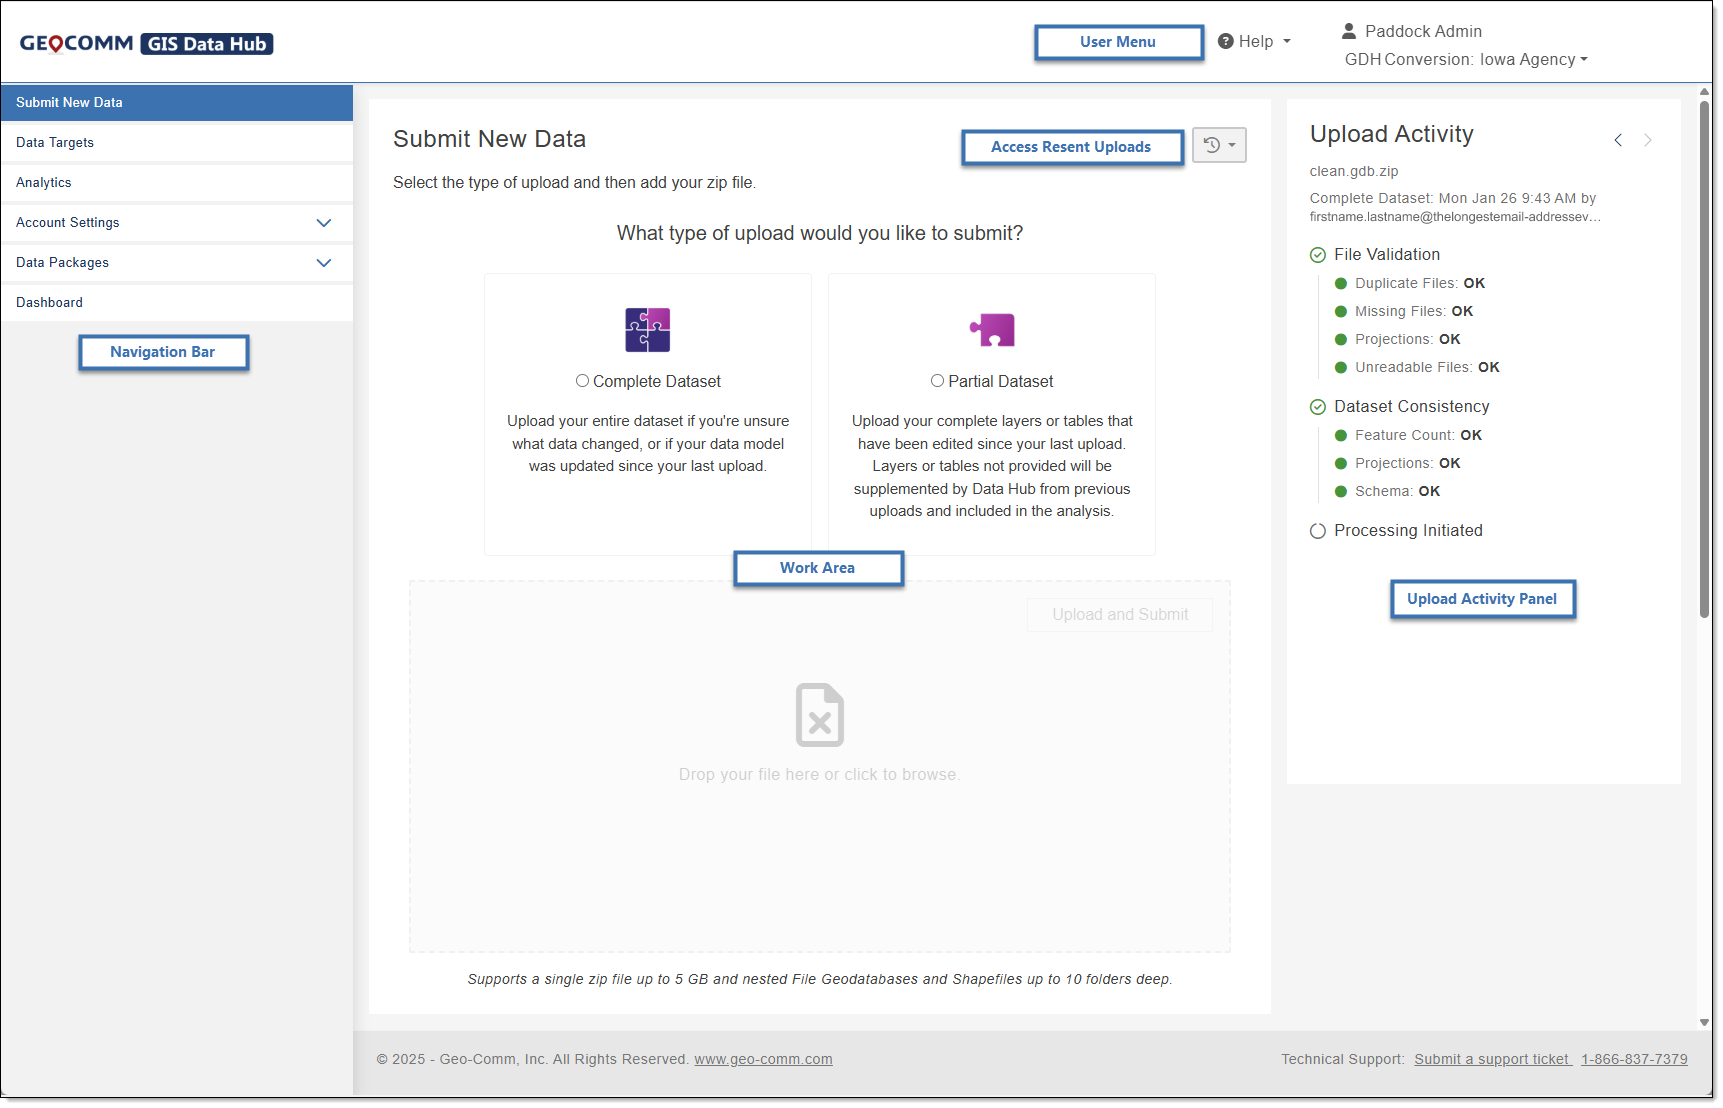1723x1108 pixels.
Task: Click the file drop zone document icon
Action: click(819, 715)
